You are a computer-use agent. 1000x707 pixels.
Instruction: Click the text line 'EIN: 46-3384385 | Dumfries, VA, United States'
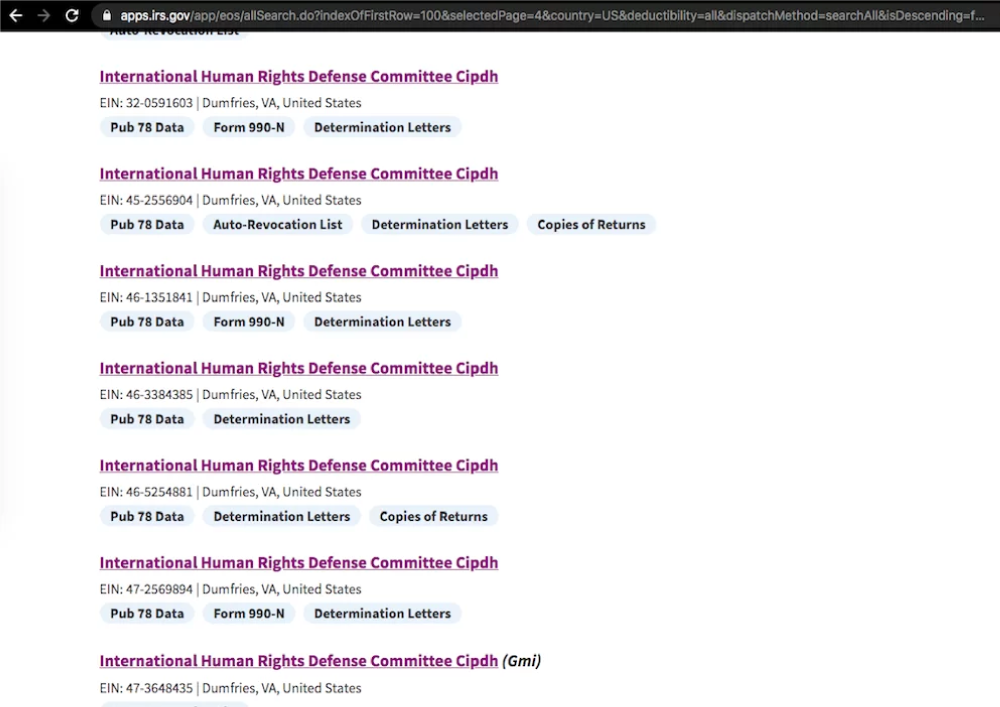230,395
